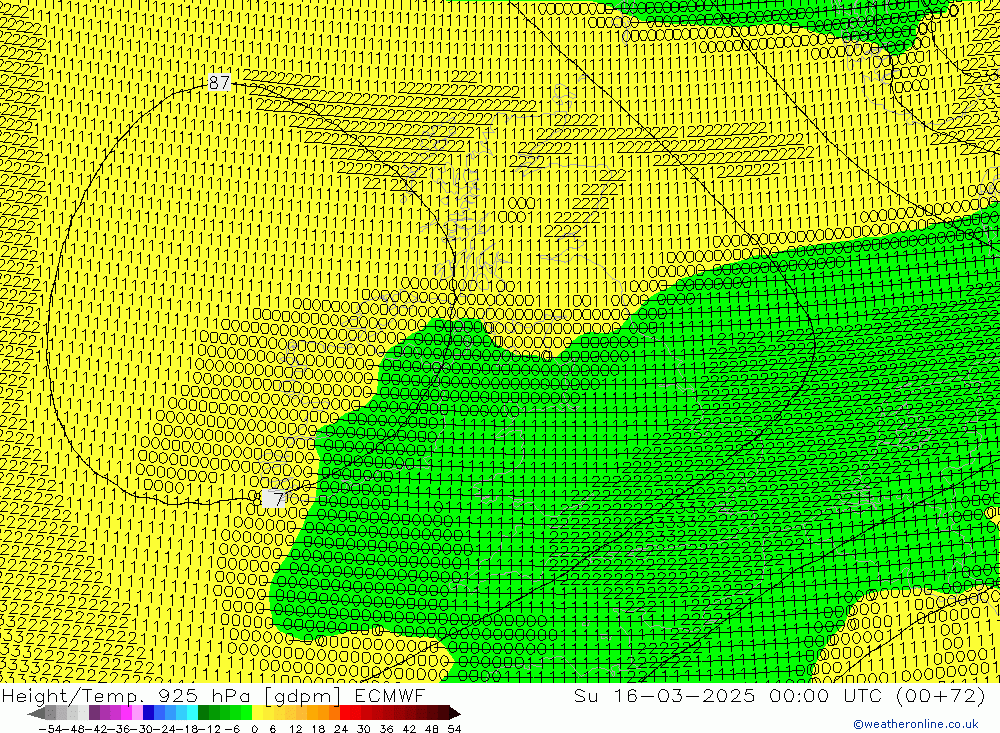
Task: Select the '(00+72)' forecast offset
Action: tap(941, 695)
